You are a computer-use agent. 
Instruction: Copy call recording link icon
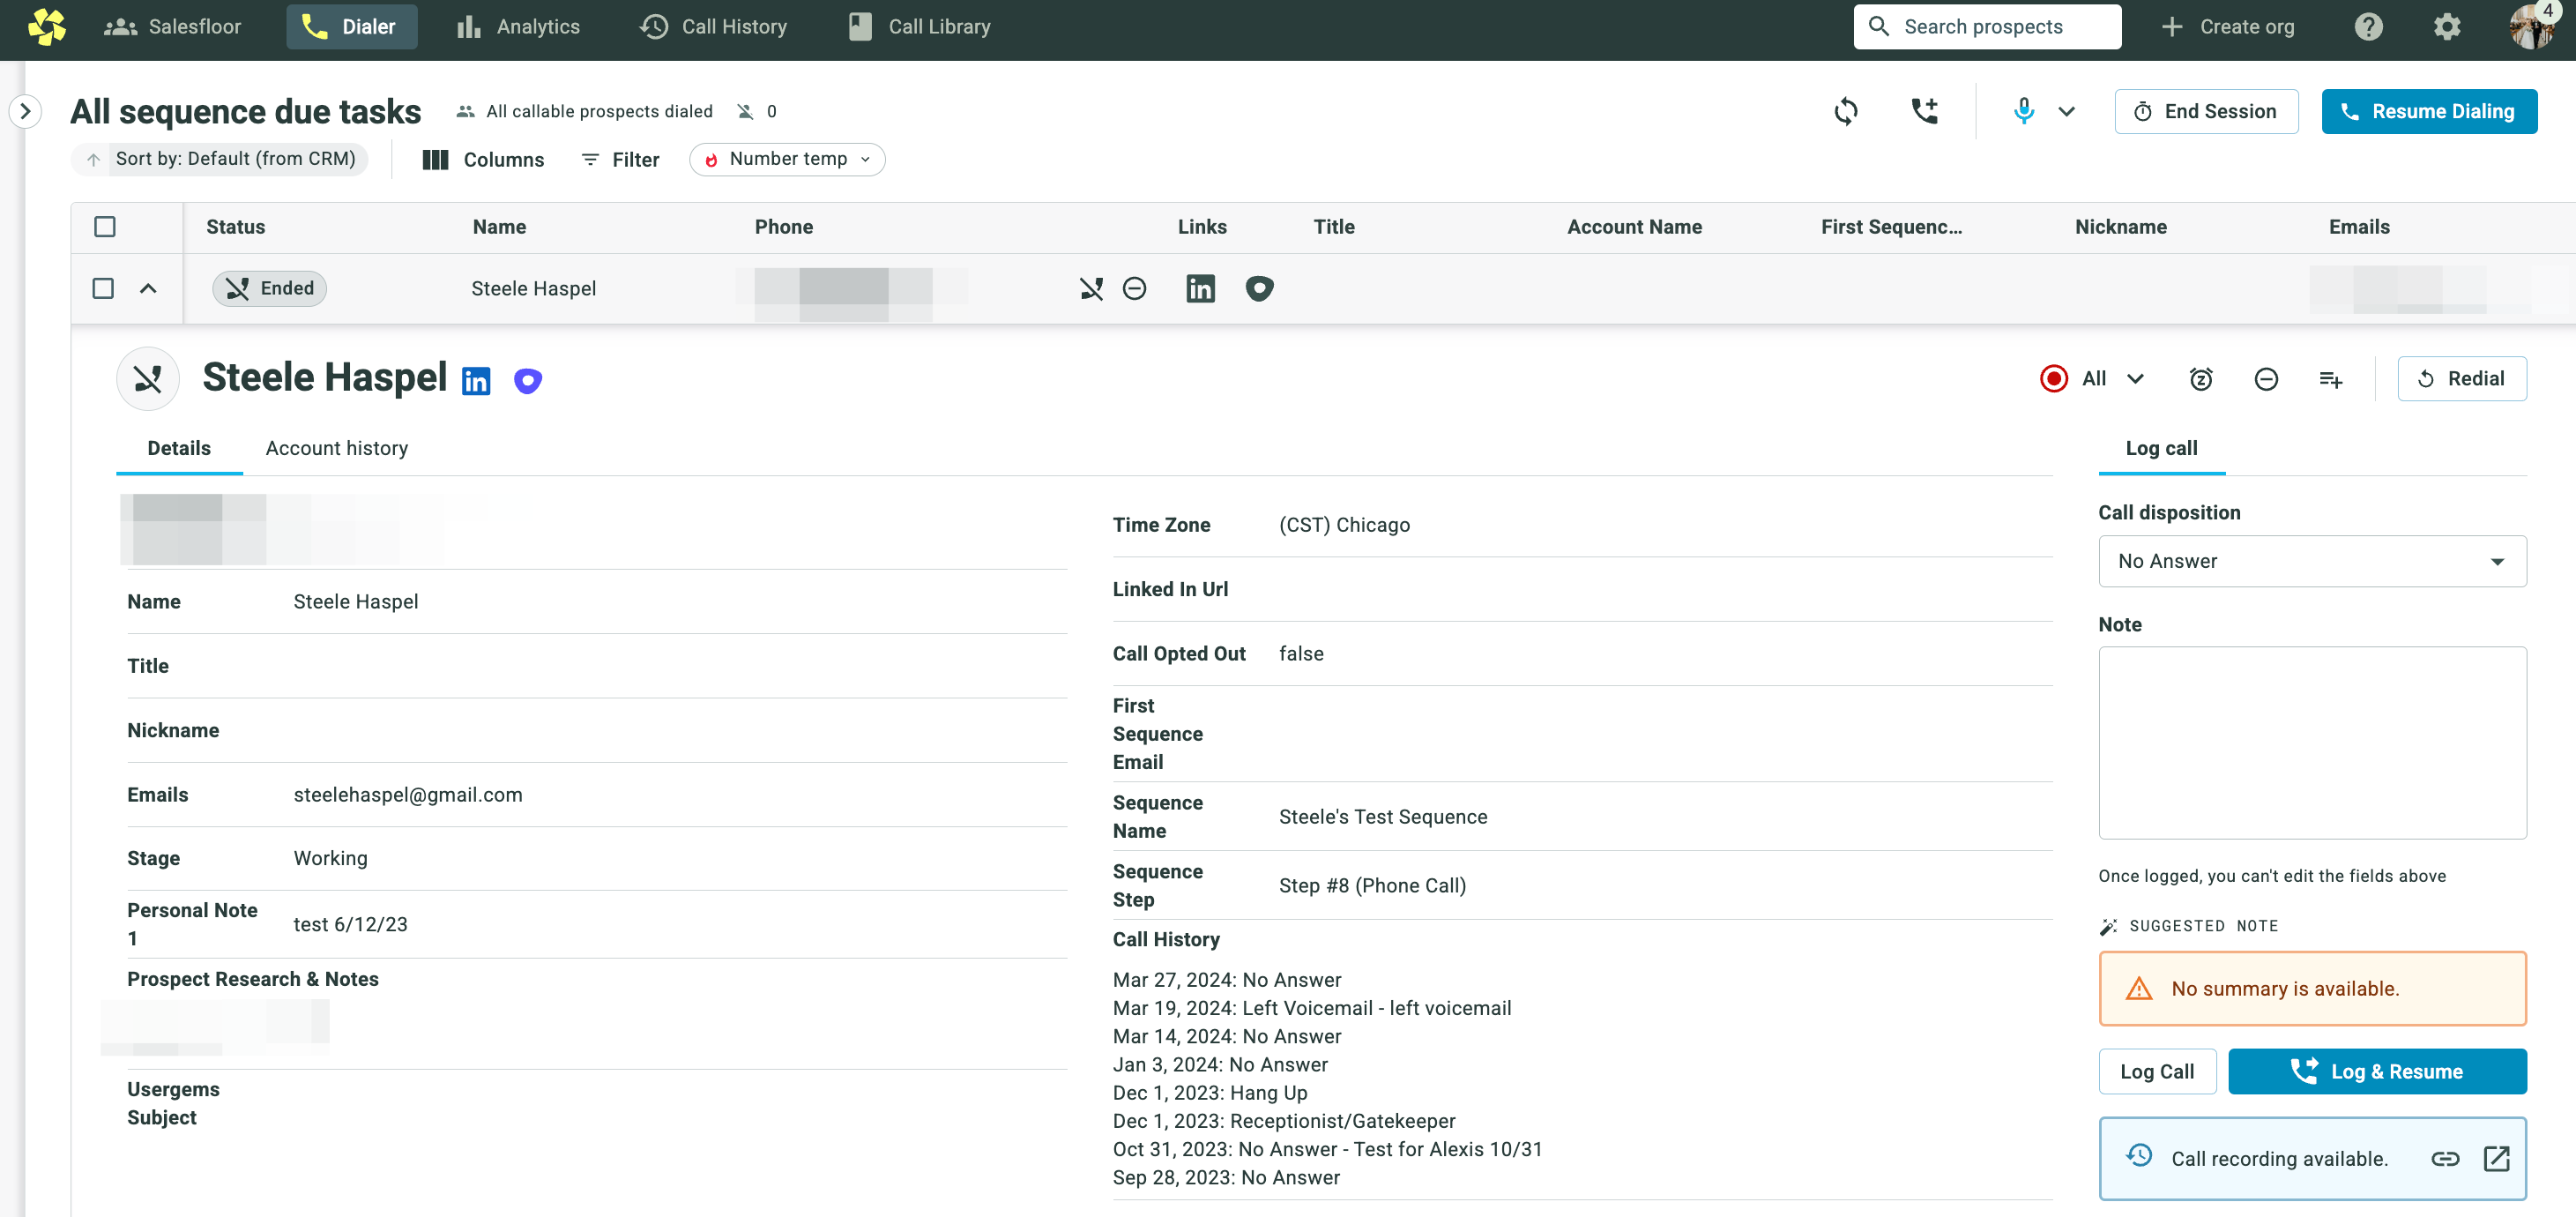point(2445,1159)
